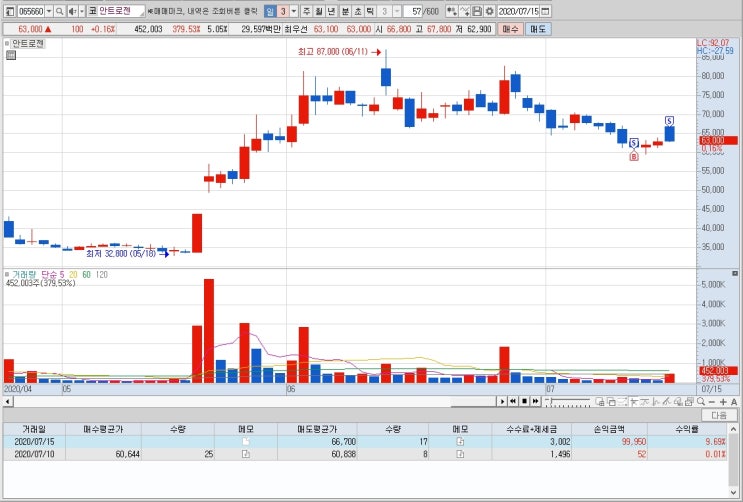Open the sell memo icon in the 2020/07/10 row
Image resolution: width=743 pixels, height=502 pixels.
pyautogui.click(x=460, y=454)
